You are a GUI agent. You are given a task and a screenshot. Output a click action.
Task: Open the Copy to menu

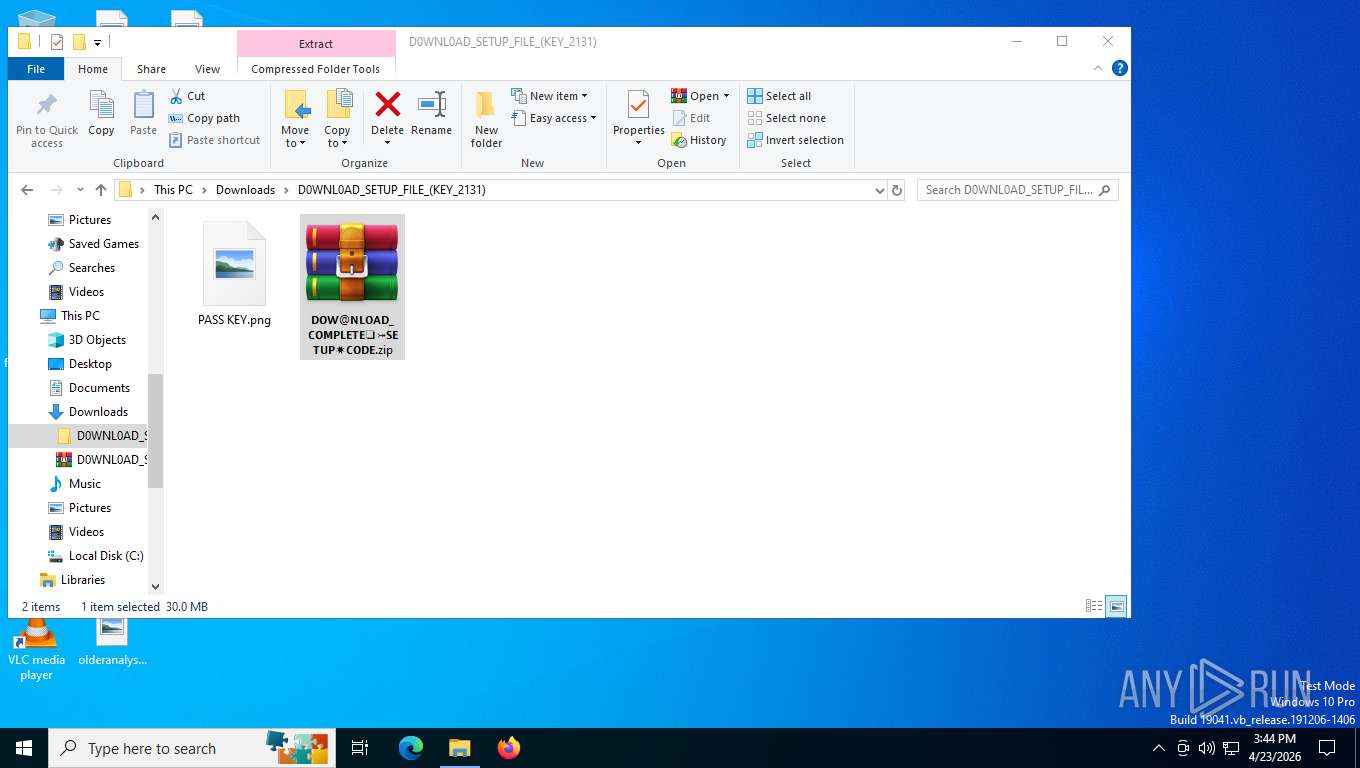[337, 120]
